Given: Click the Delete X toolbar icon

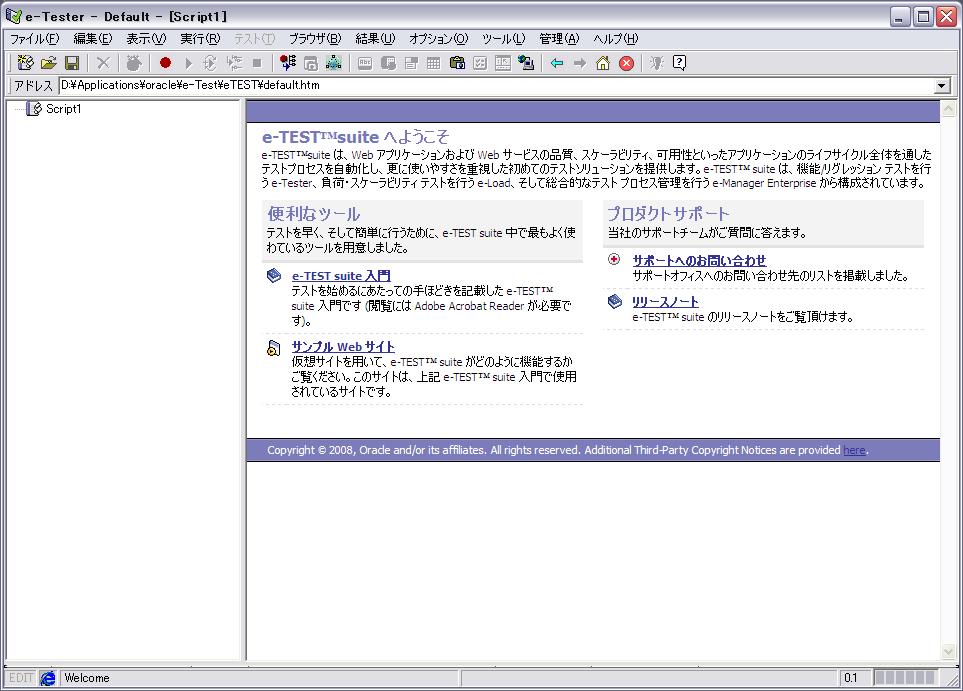Looking at the screenshot, I should [103, 63].
